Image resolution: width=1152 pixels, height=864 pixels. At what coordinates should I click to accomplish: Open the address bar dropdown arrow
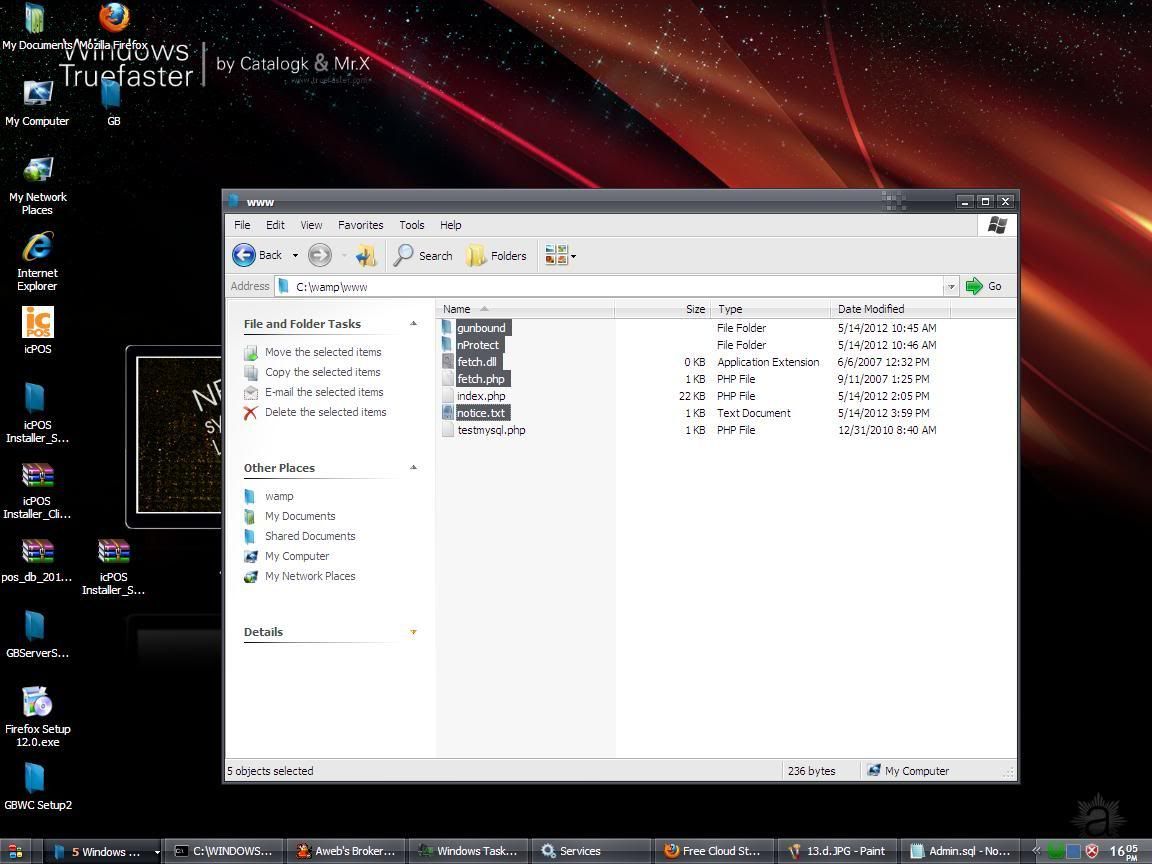pos(950,286)
